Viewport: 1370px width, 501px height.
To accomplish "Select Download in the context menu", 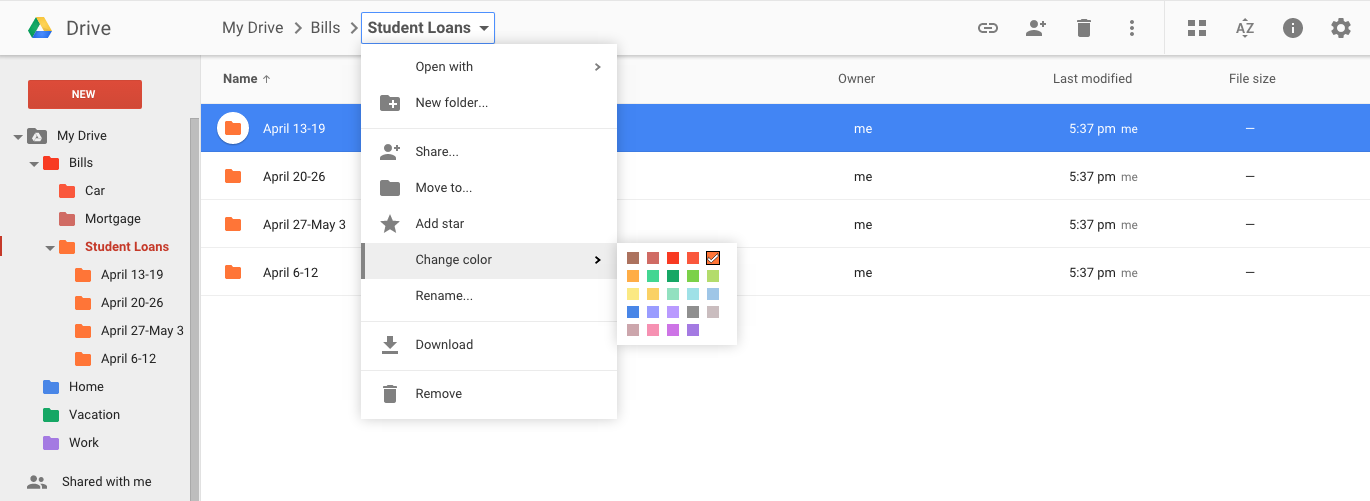I will 444,345.
